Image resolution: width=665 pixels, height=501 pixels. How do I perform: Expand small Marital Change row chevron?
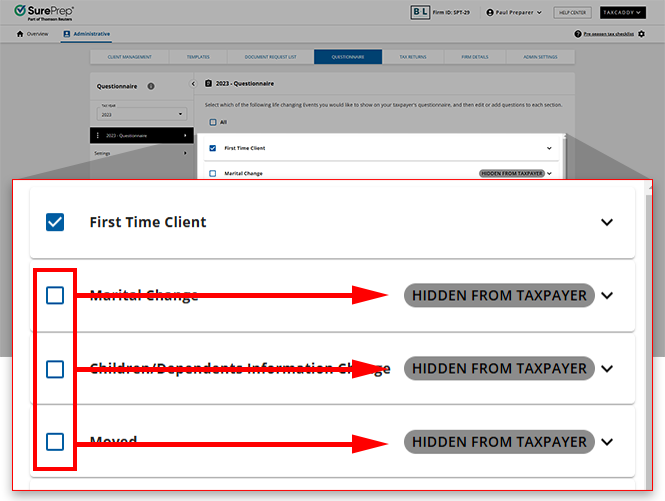coord(549,173)
